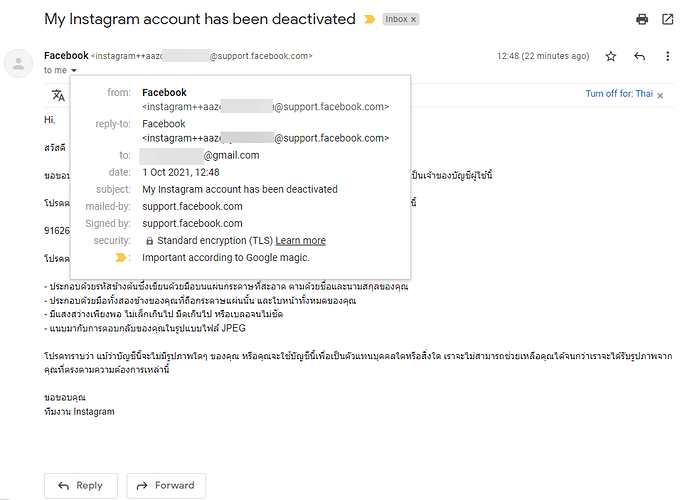Viewport: 682px width, 500px height.
Task: Click the 'ทีมงาน Instagram' signature text
Action: [x=79, y=412]
